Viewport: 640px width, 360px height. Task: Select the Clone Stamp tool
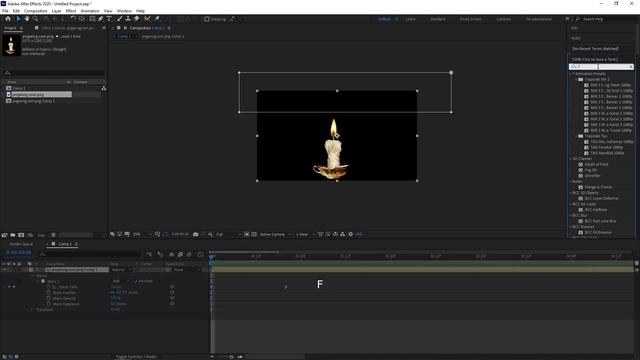128,19
